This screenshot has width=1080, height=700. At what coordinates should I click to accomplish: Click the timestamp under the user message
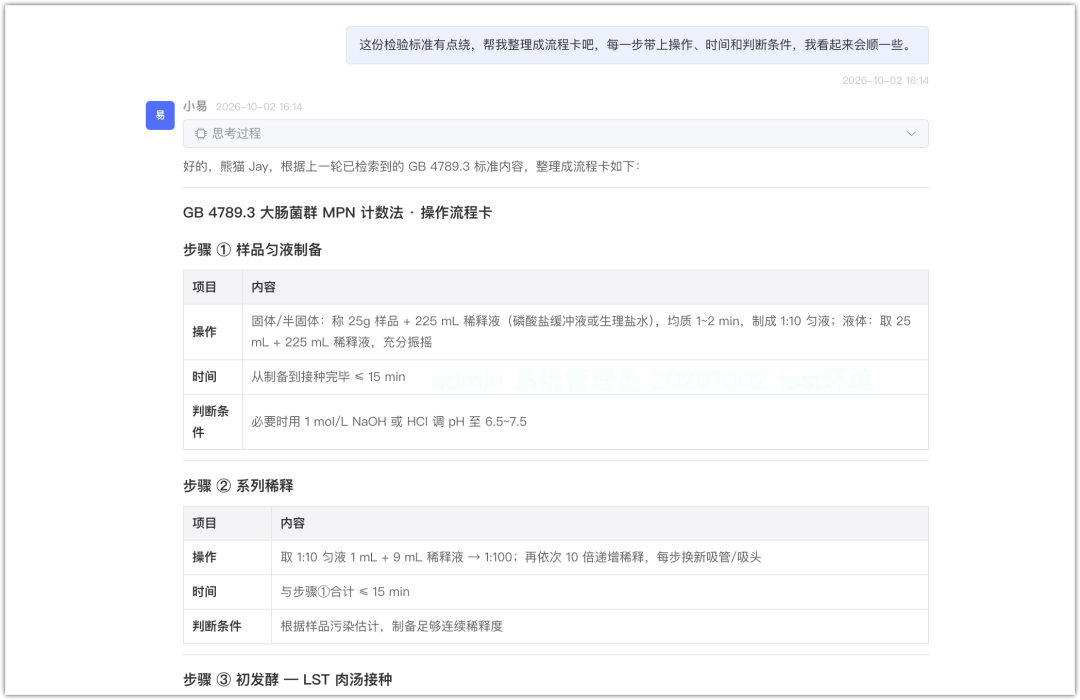point(885,81)
